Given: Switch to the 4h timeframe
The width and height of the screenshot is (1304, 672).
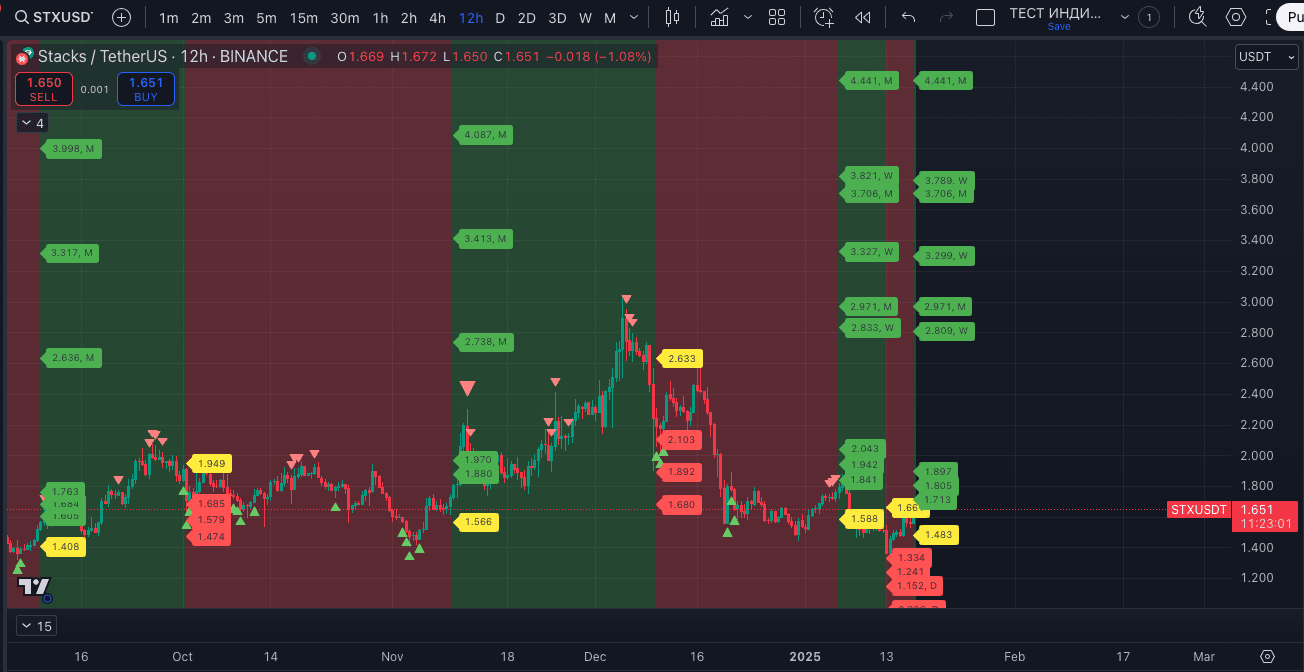Looking at the screenshot, I should [437, 17].
